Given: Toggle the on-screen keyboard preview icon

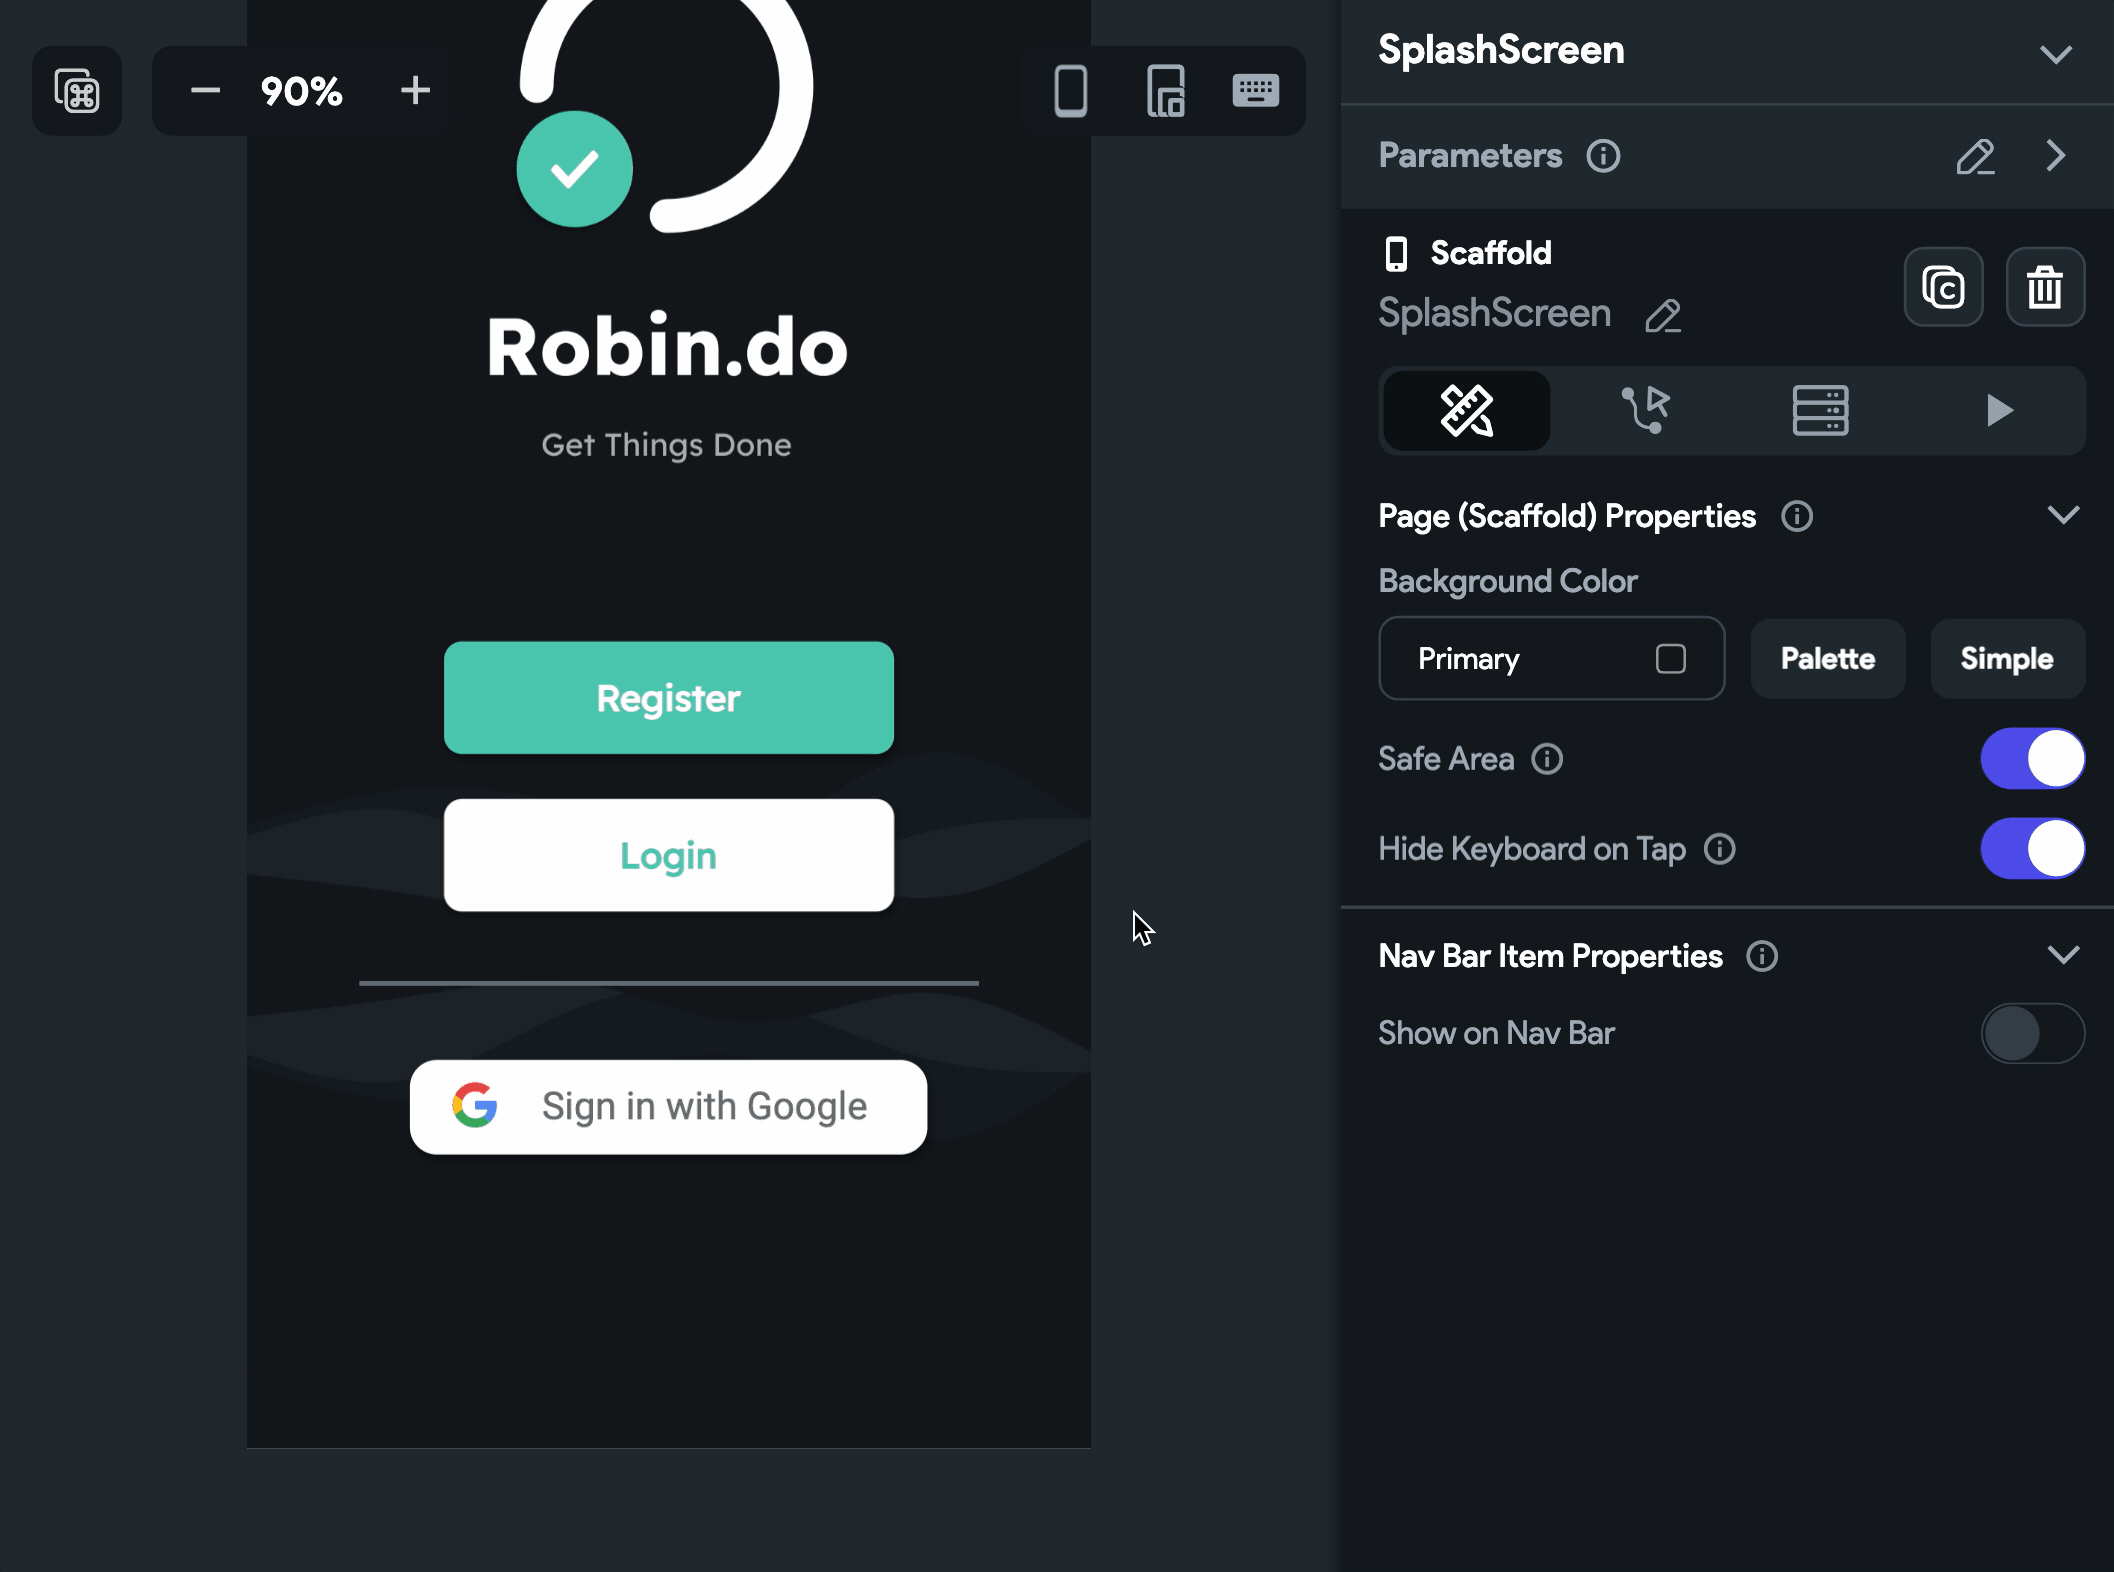Looking at the screenshot, I should (x=1255, y=91).
